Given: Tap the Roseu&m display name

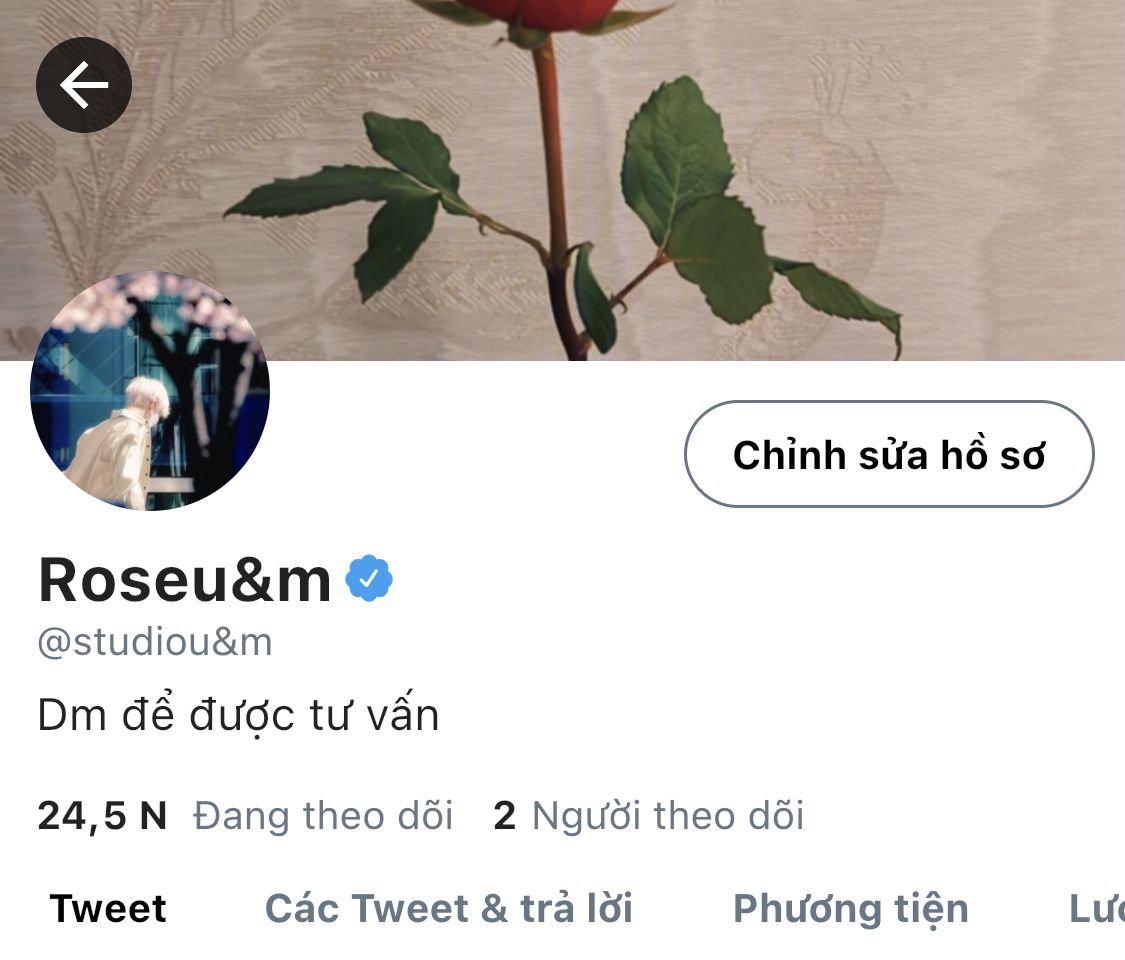Looking at the screenshot, I should 184,580.
